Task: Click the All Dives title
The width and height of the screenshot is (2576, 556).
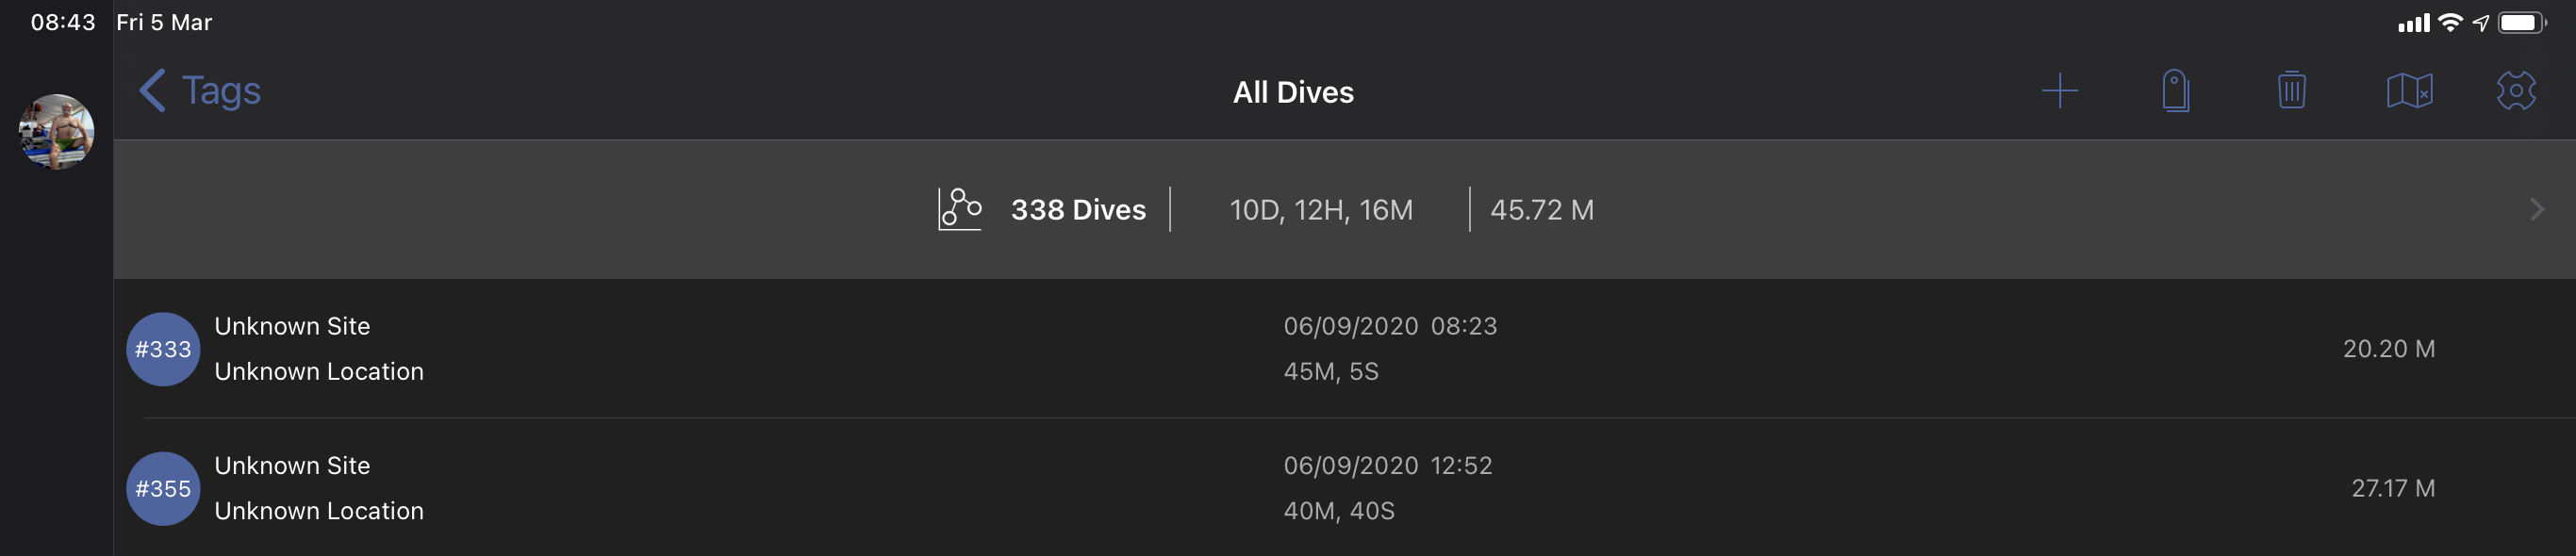Action: 1293,92
